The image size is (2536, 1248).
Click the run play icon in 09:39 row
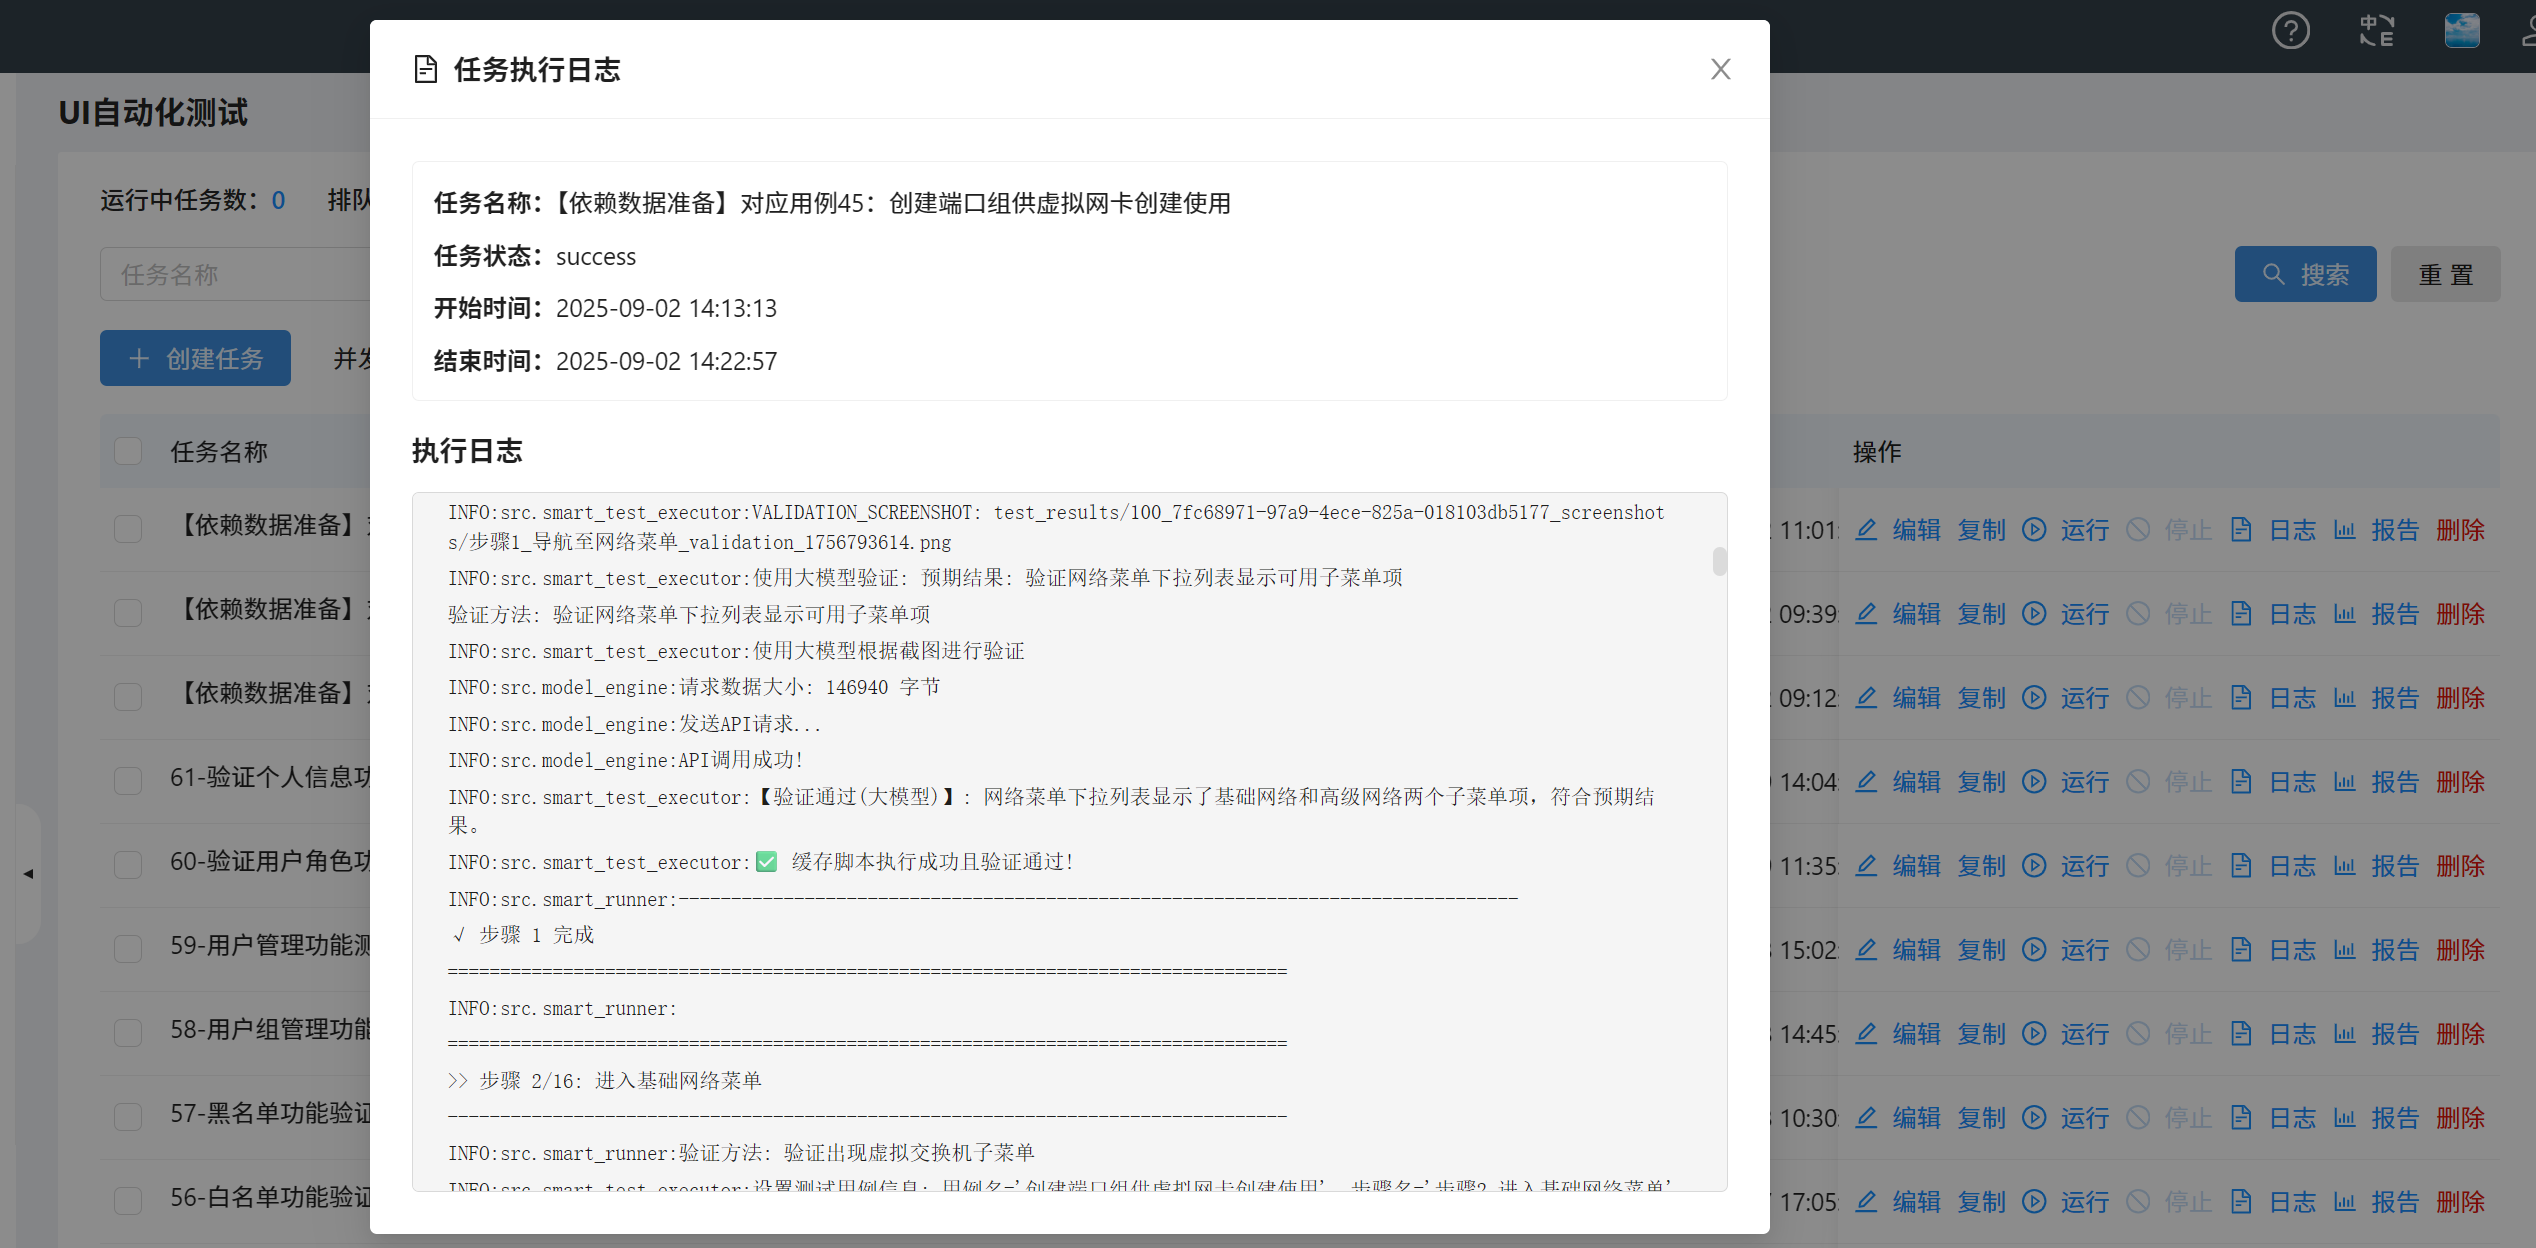tap(2034, 614)
